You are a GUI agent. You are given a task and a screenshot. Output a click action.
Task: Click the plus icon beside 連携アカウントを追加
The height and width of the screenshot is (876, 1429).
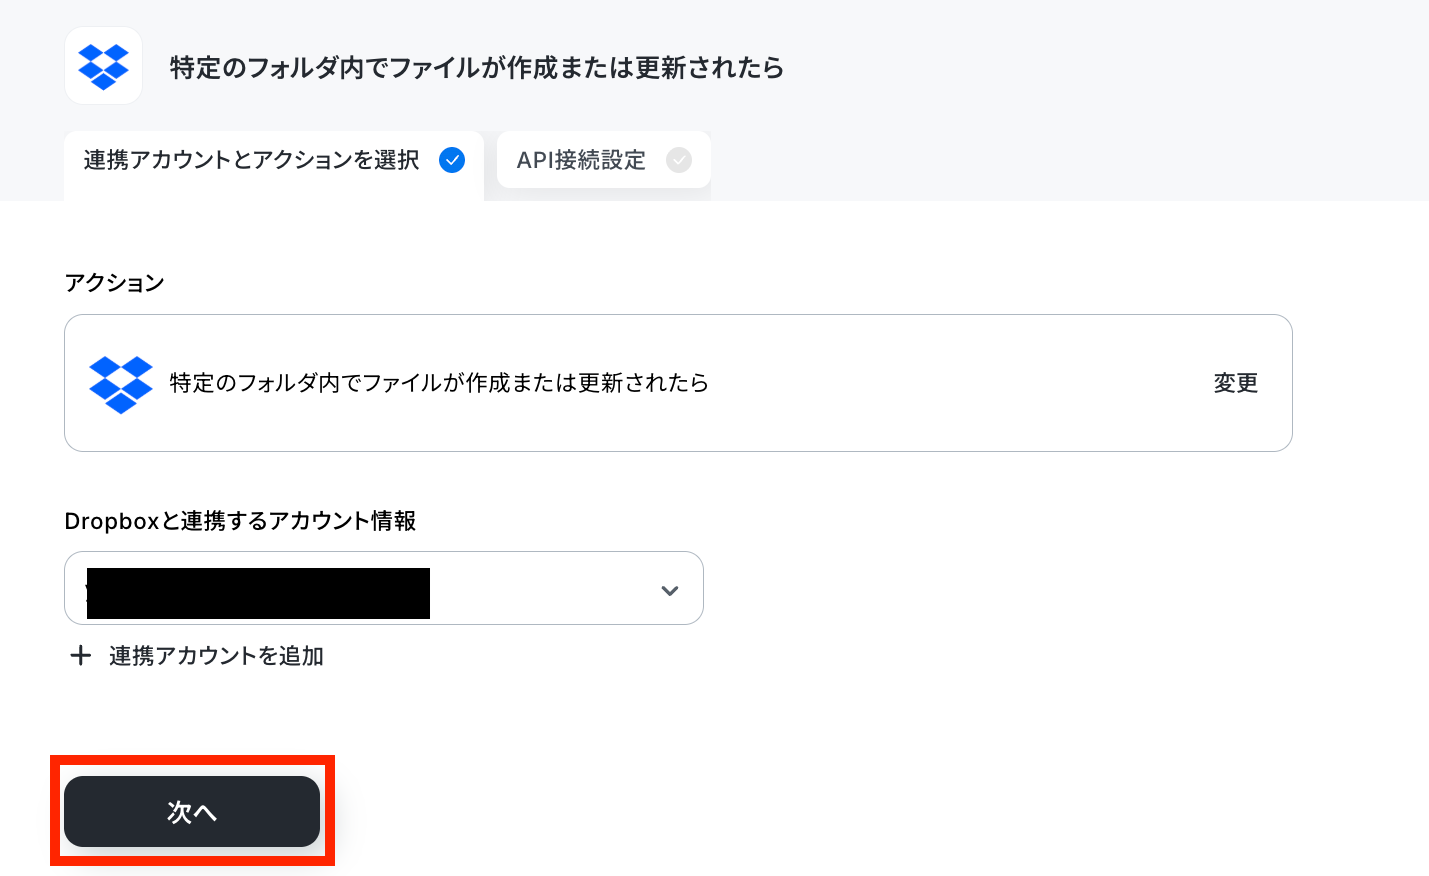point(81,656)
